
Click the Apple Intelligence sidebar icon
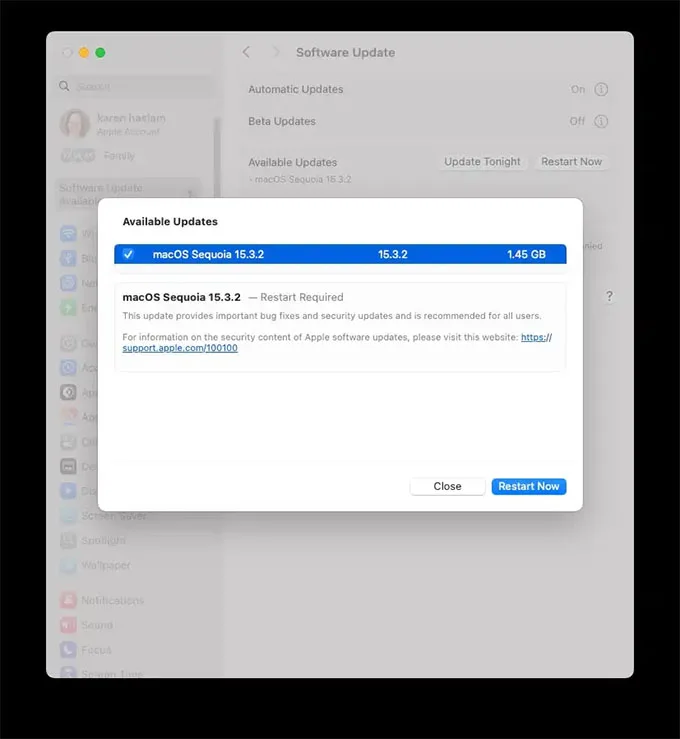tap(68, 417)
